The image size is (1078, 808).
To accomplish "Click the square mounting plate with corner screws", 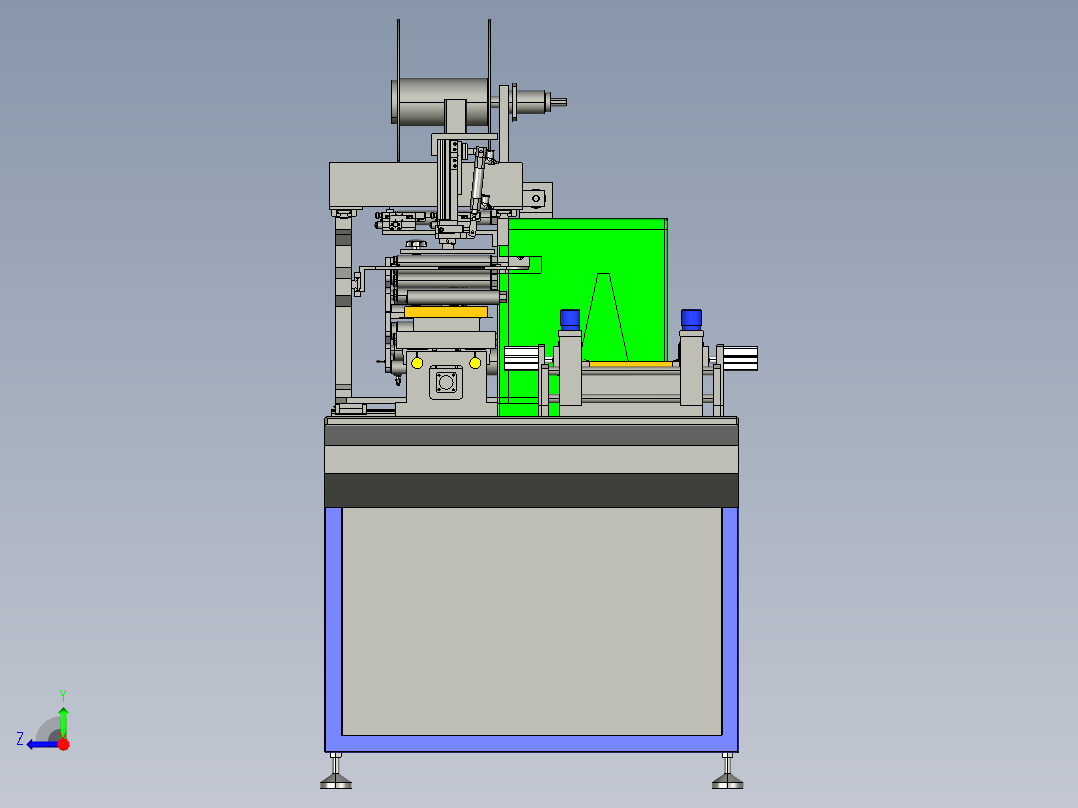I will pos(446,384).
